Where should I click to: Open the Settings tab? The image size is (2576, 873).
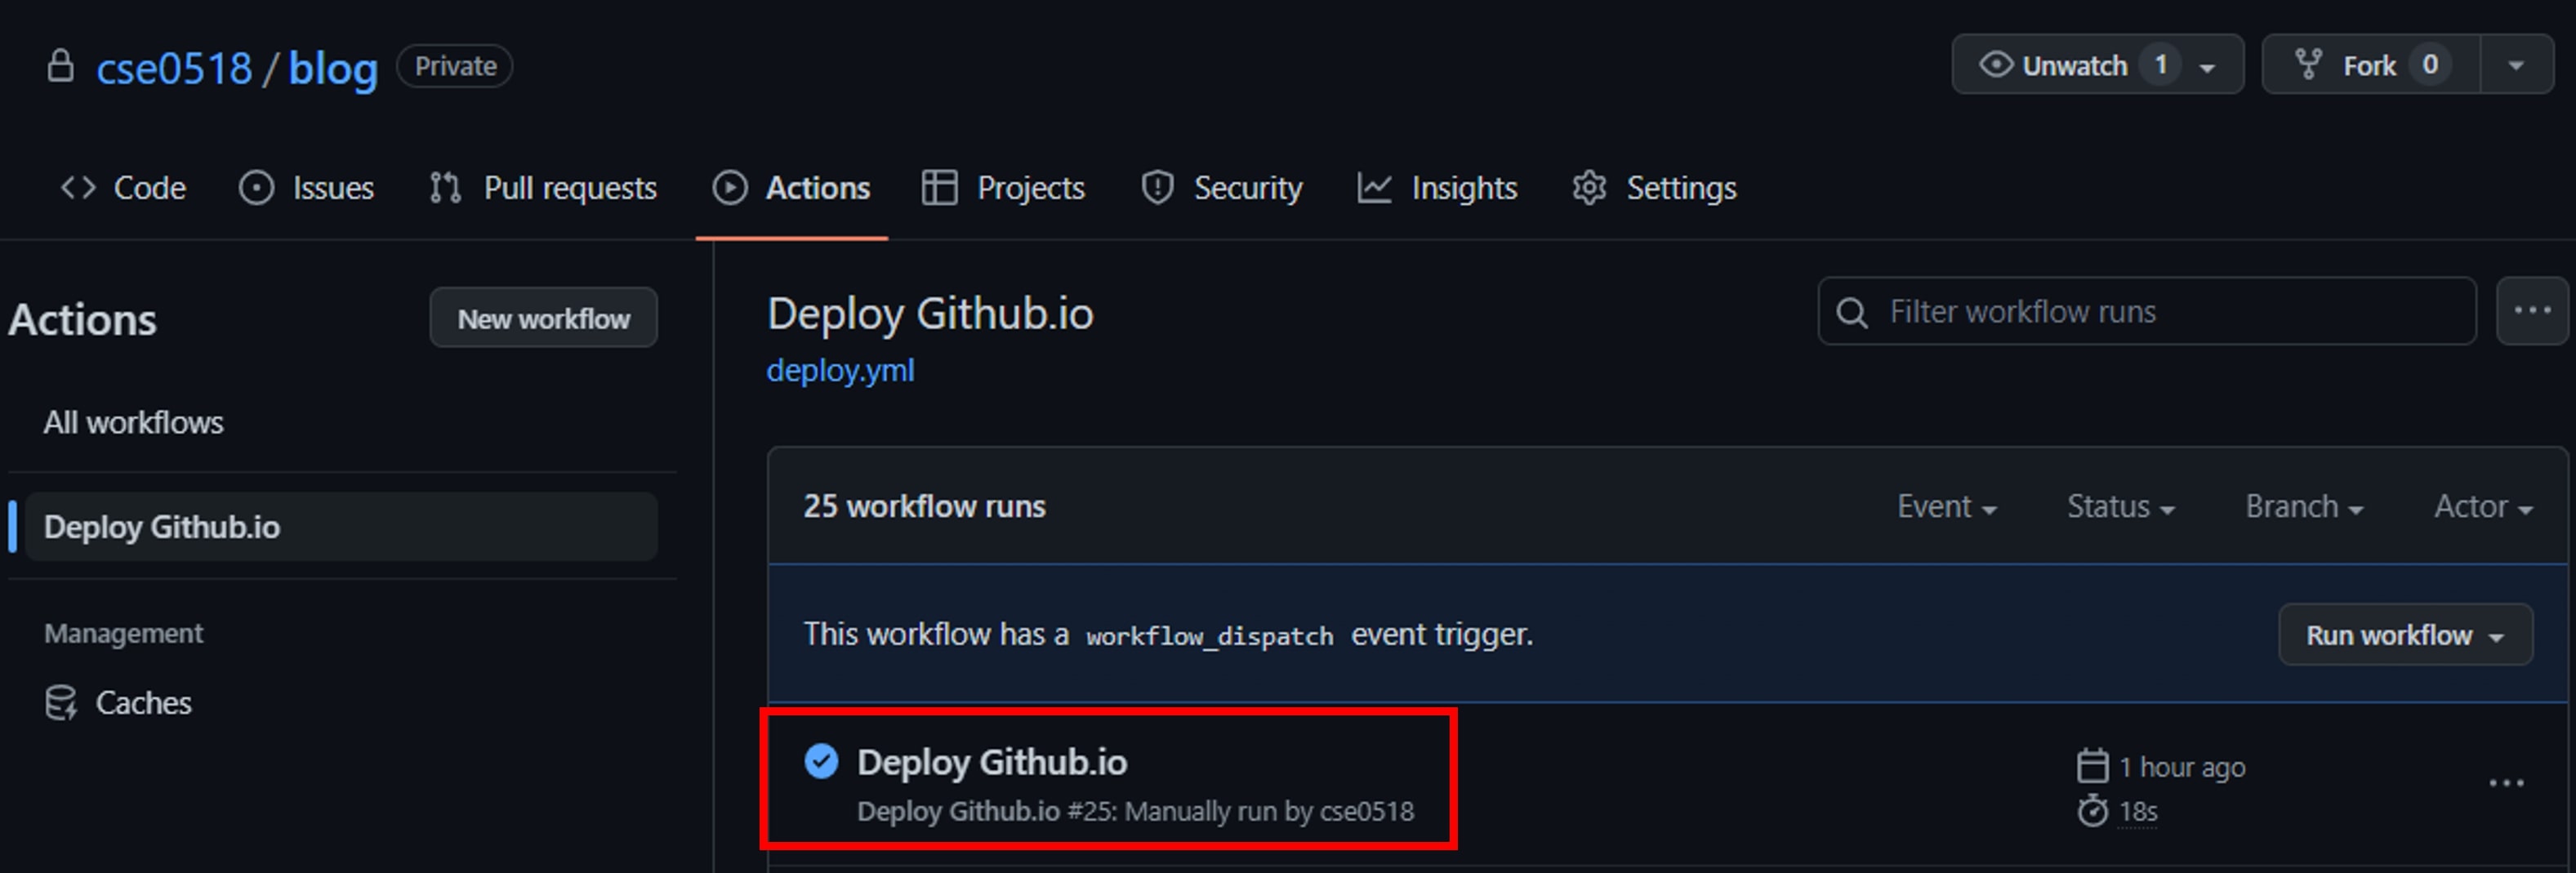(1654, 188)
